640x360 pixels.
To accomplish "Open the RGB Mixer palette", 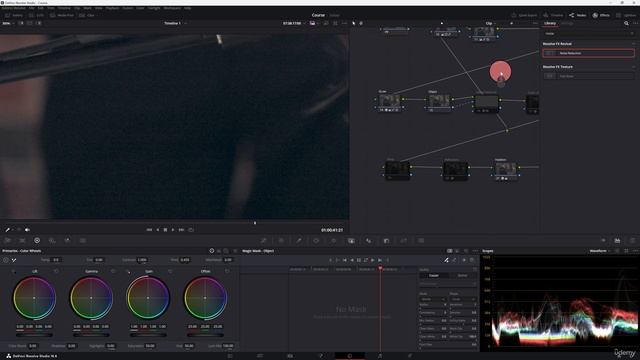I will (x=67, y=241).
